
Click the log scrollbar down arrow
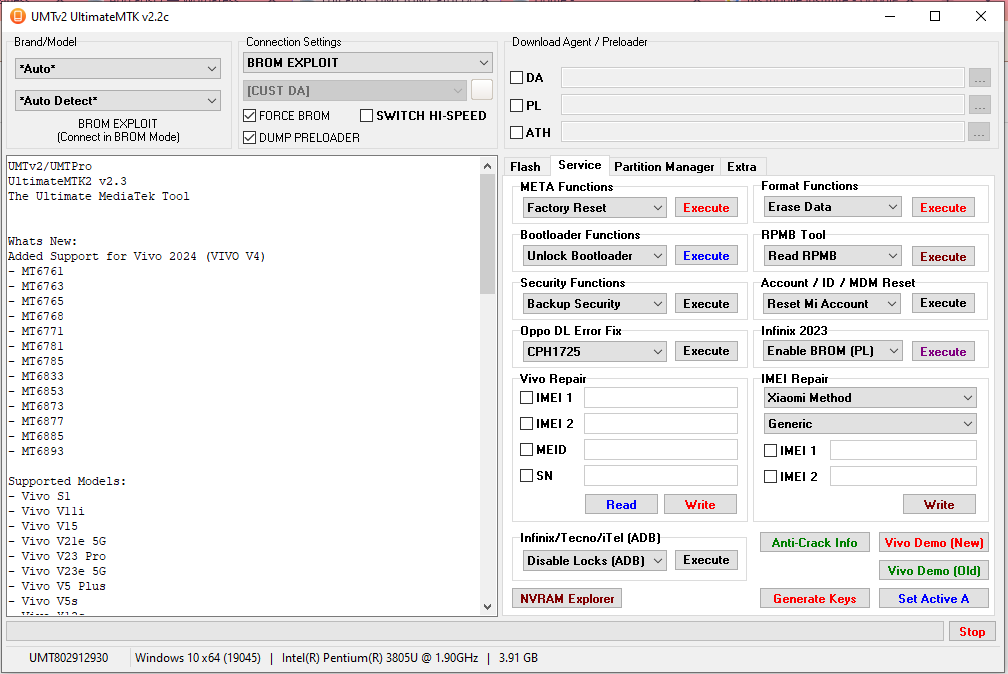pos(487,607)
